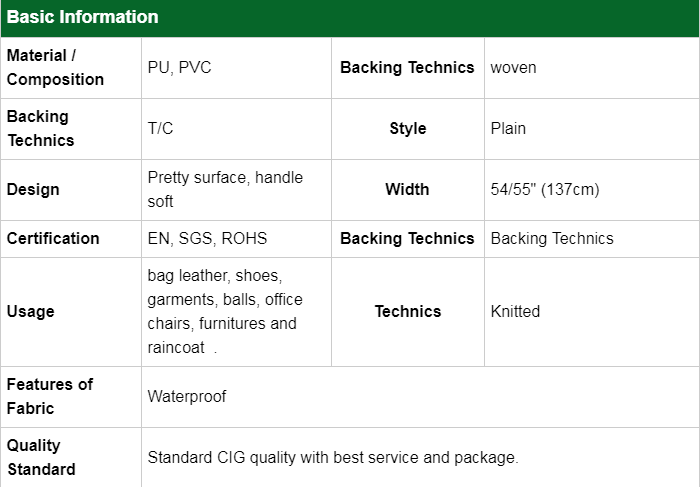Select the Material / Composition label cell

point(55,68)
